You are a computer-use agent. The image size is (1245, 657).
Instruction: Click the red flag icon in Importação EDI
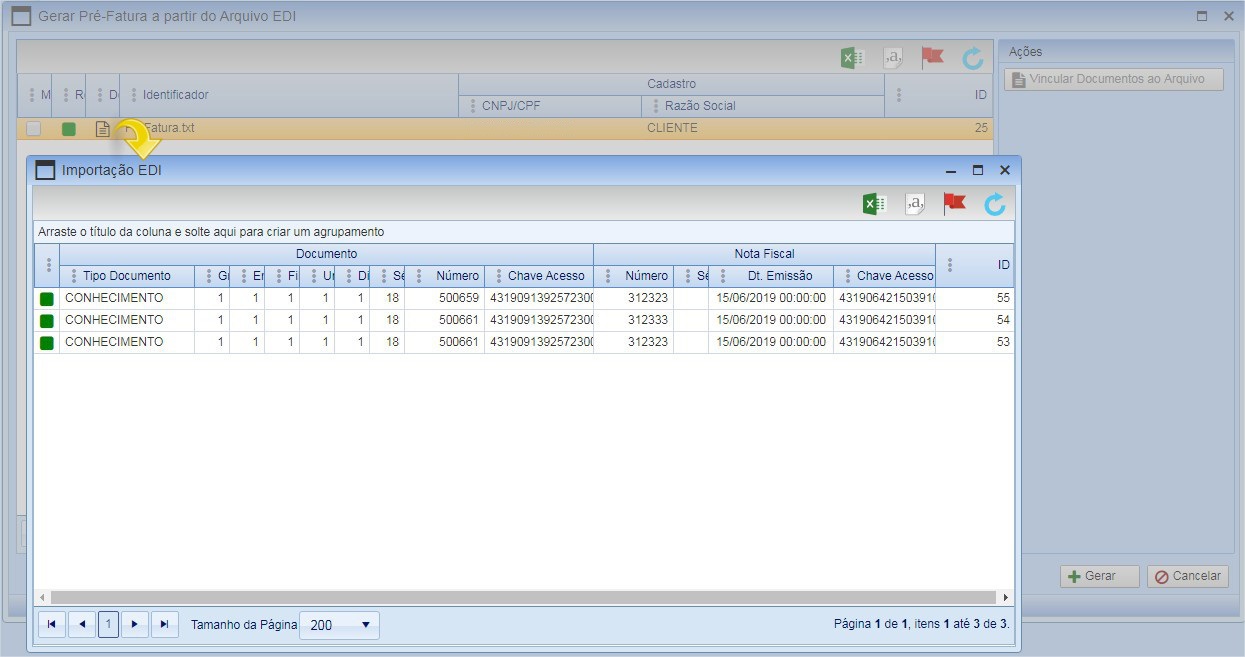point(954,204)
